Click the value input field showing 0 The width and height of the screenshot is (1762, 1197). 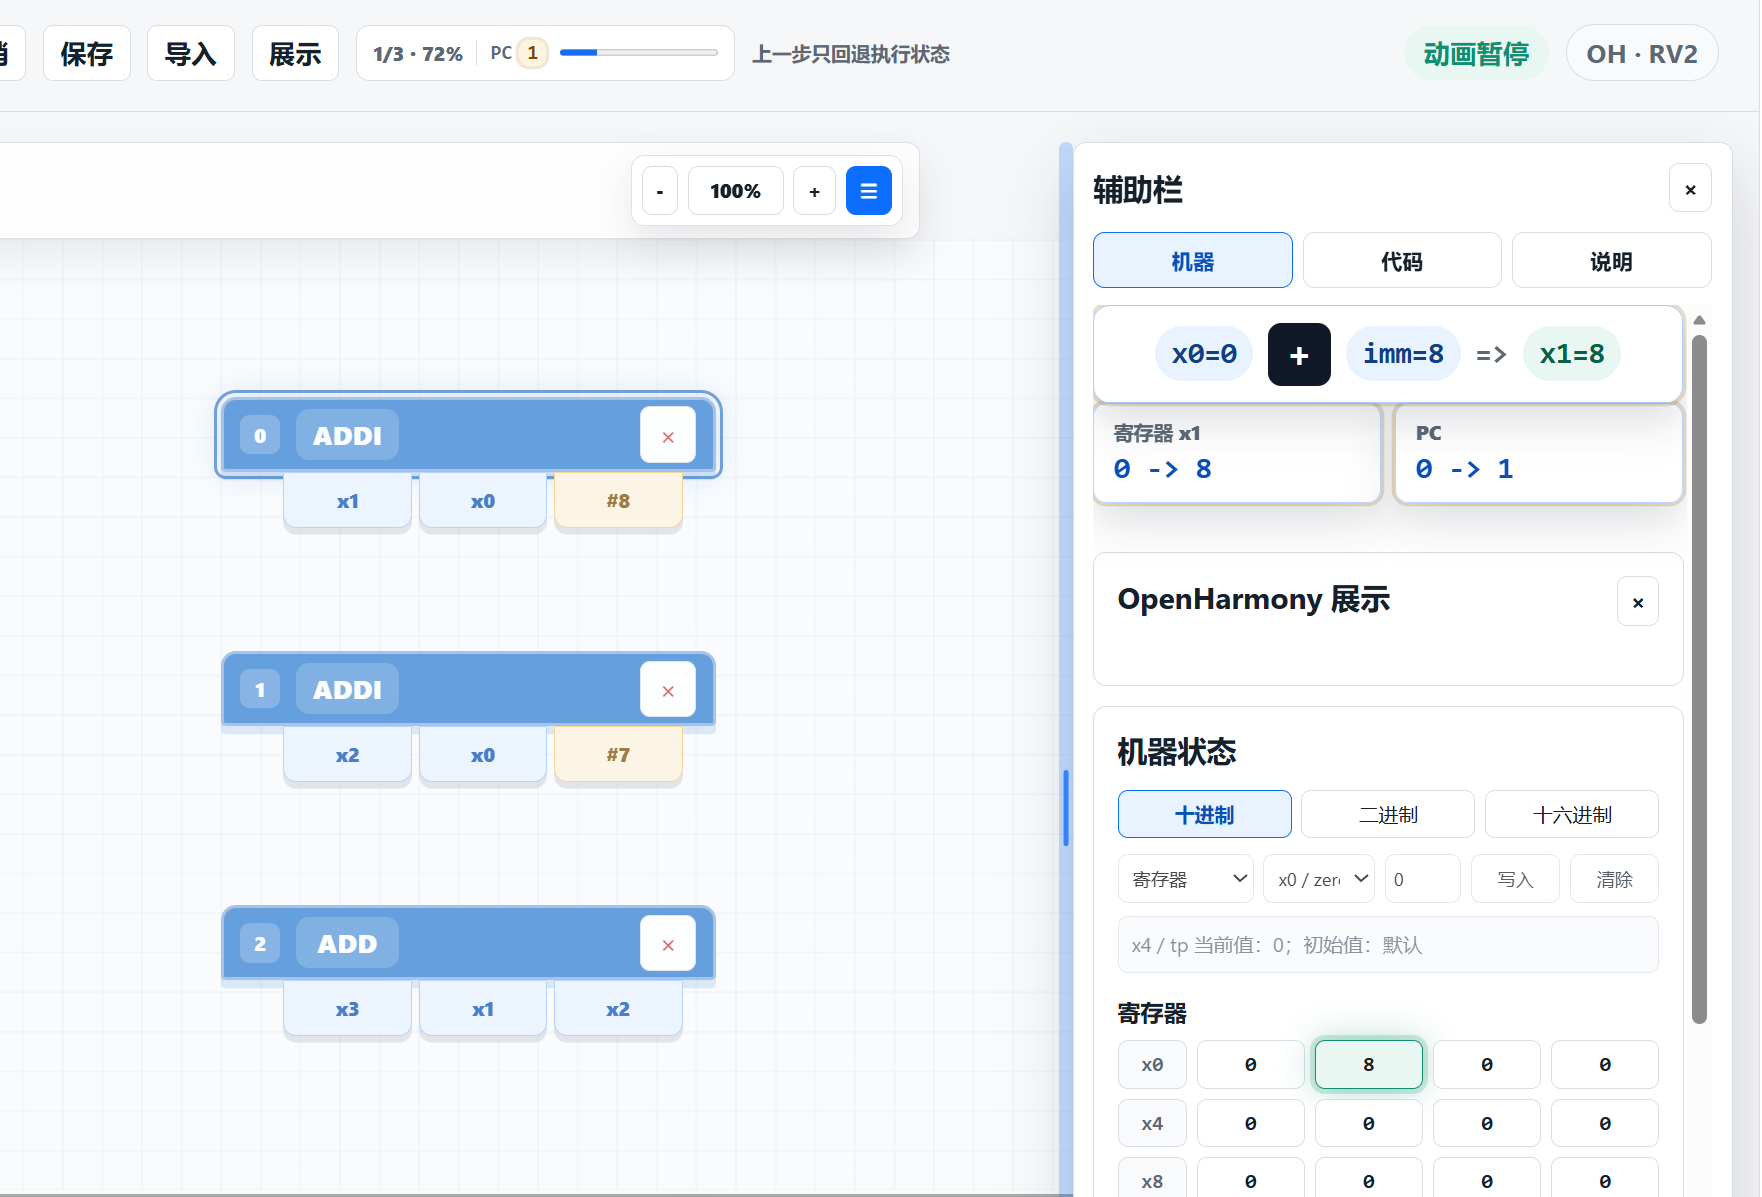1422,879
